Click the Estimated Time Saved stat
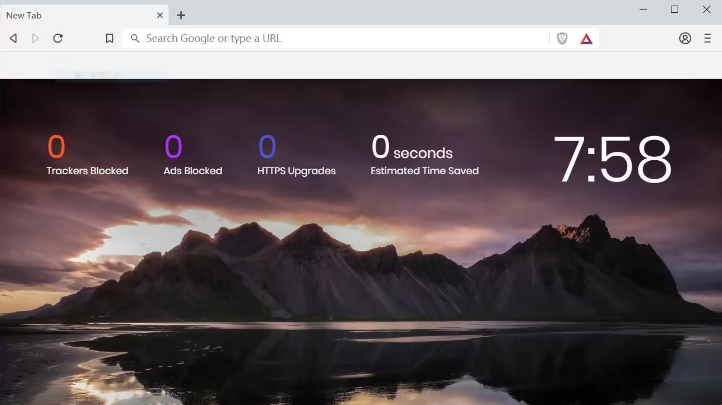The image size is (722, 405). (424, 155)
